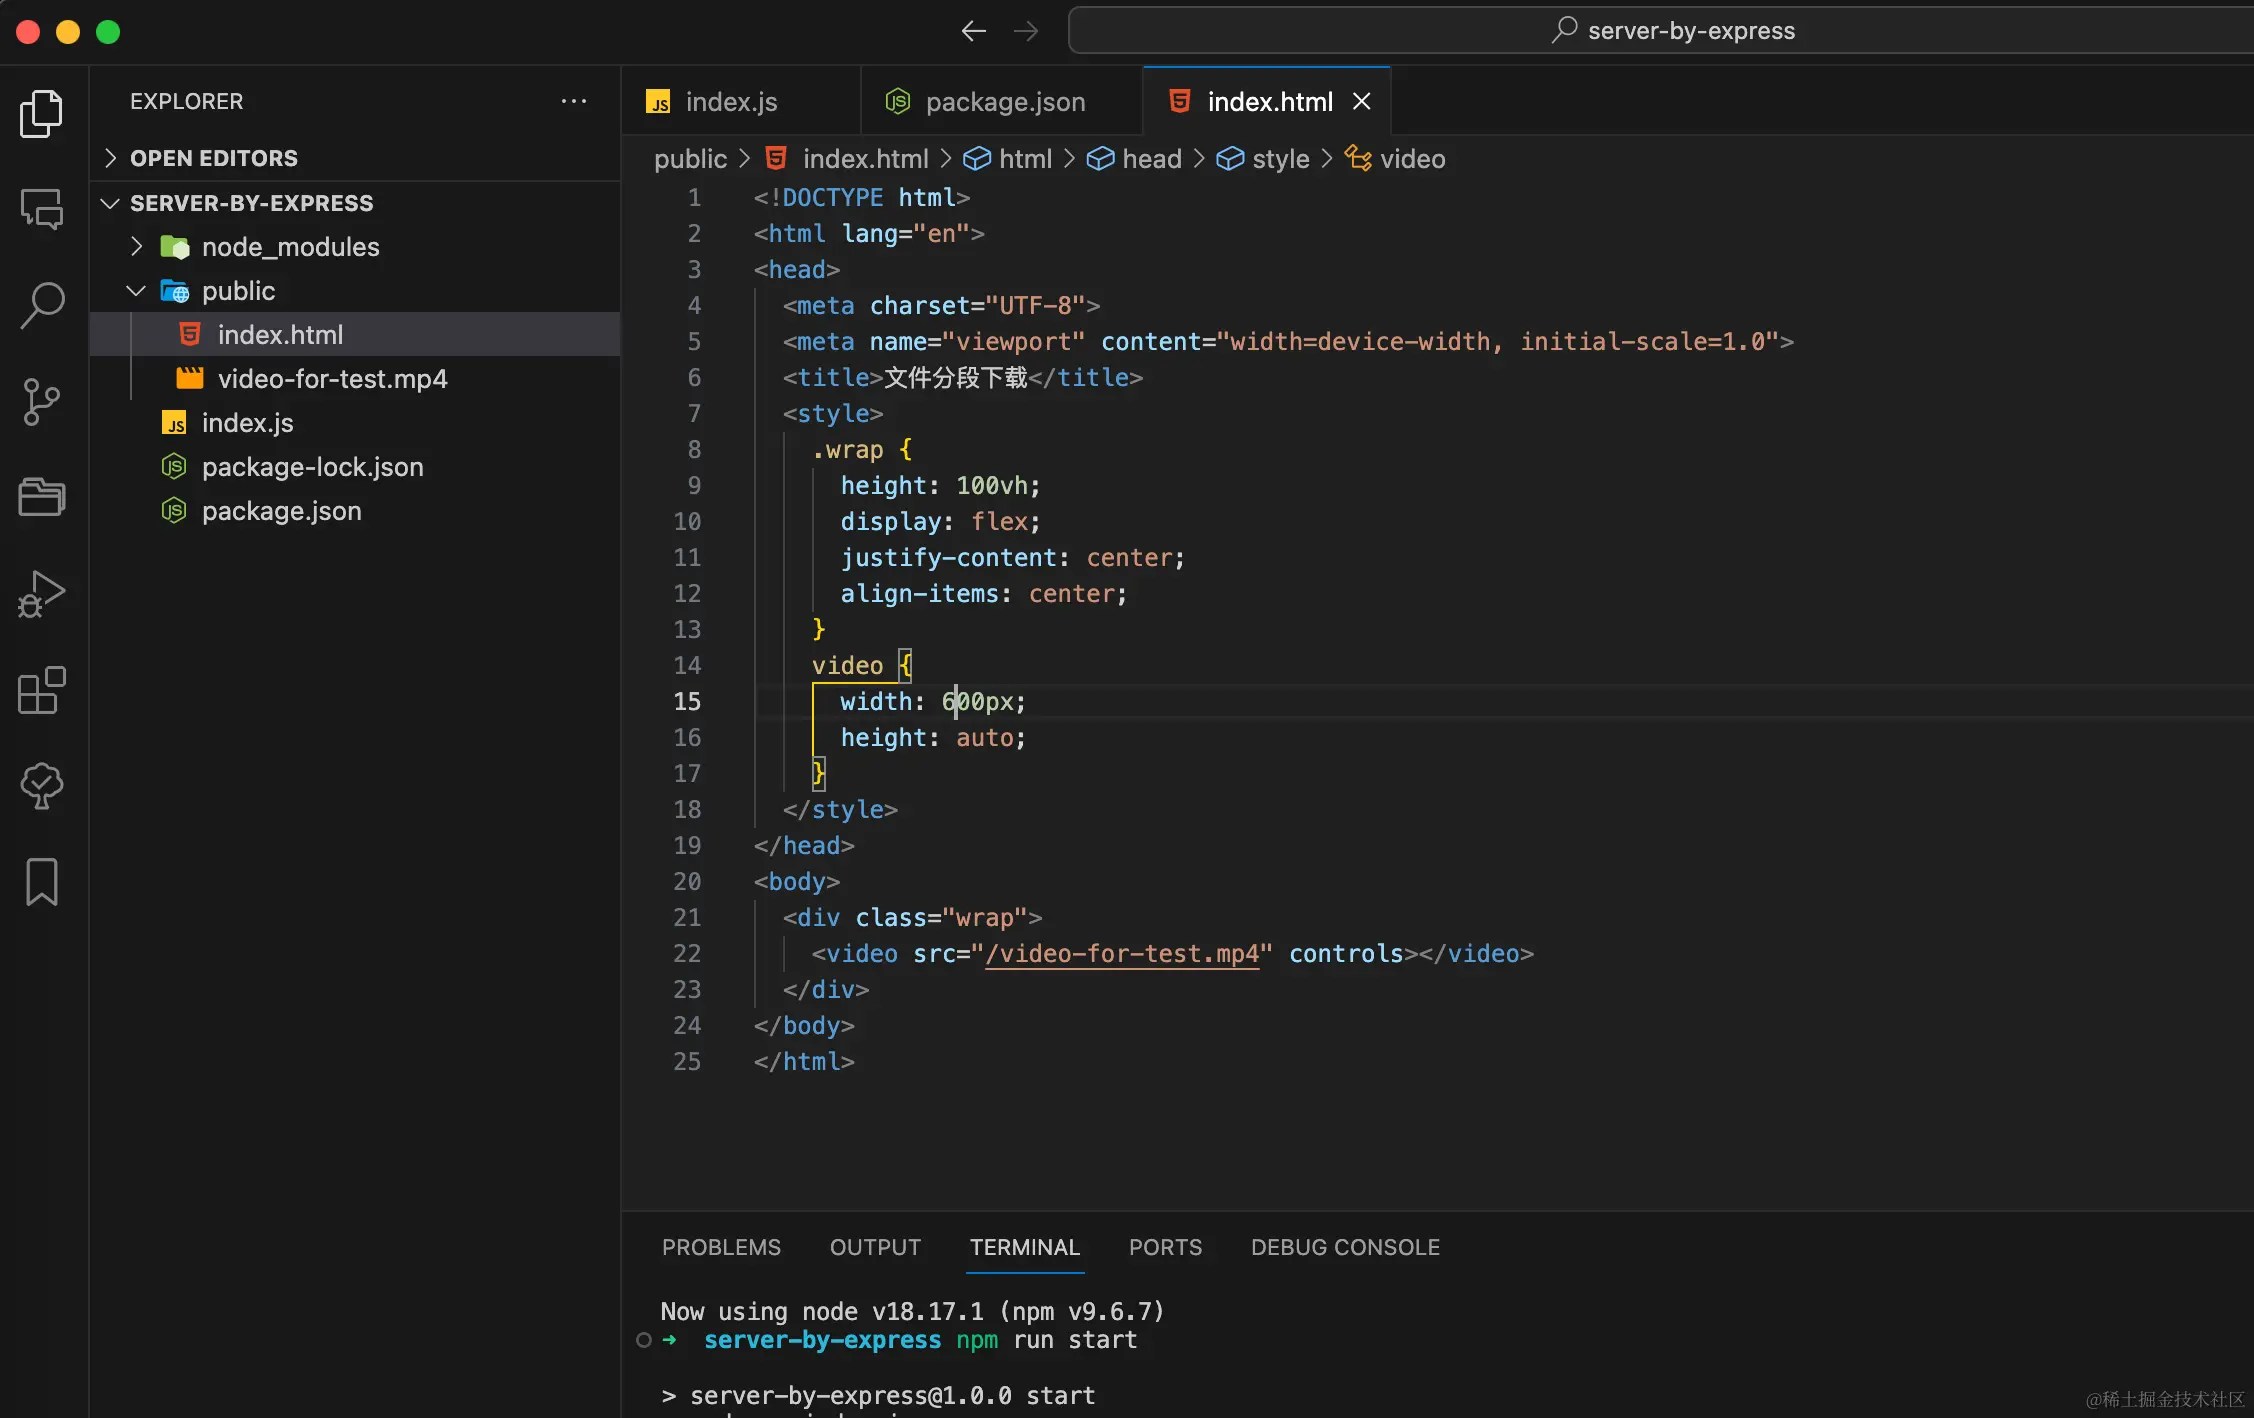Viewport: 2254px width, 1418px height.
Task: Click the node_modules folder icon
Action: pyautogui.click(x=175, y=247)
